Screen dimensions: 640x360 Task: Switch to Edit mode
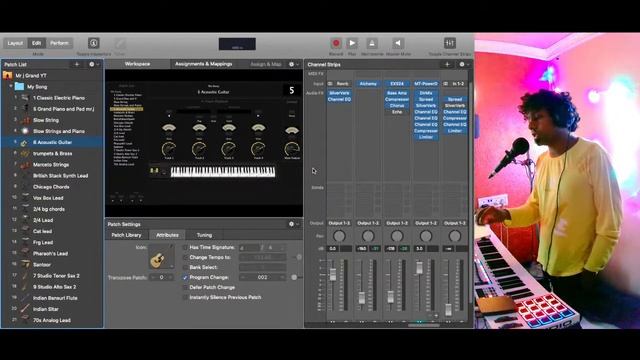pos(36,43)
